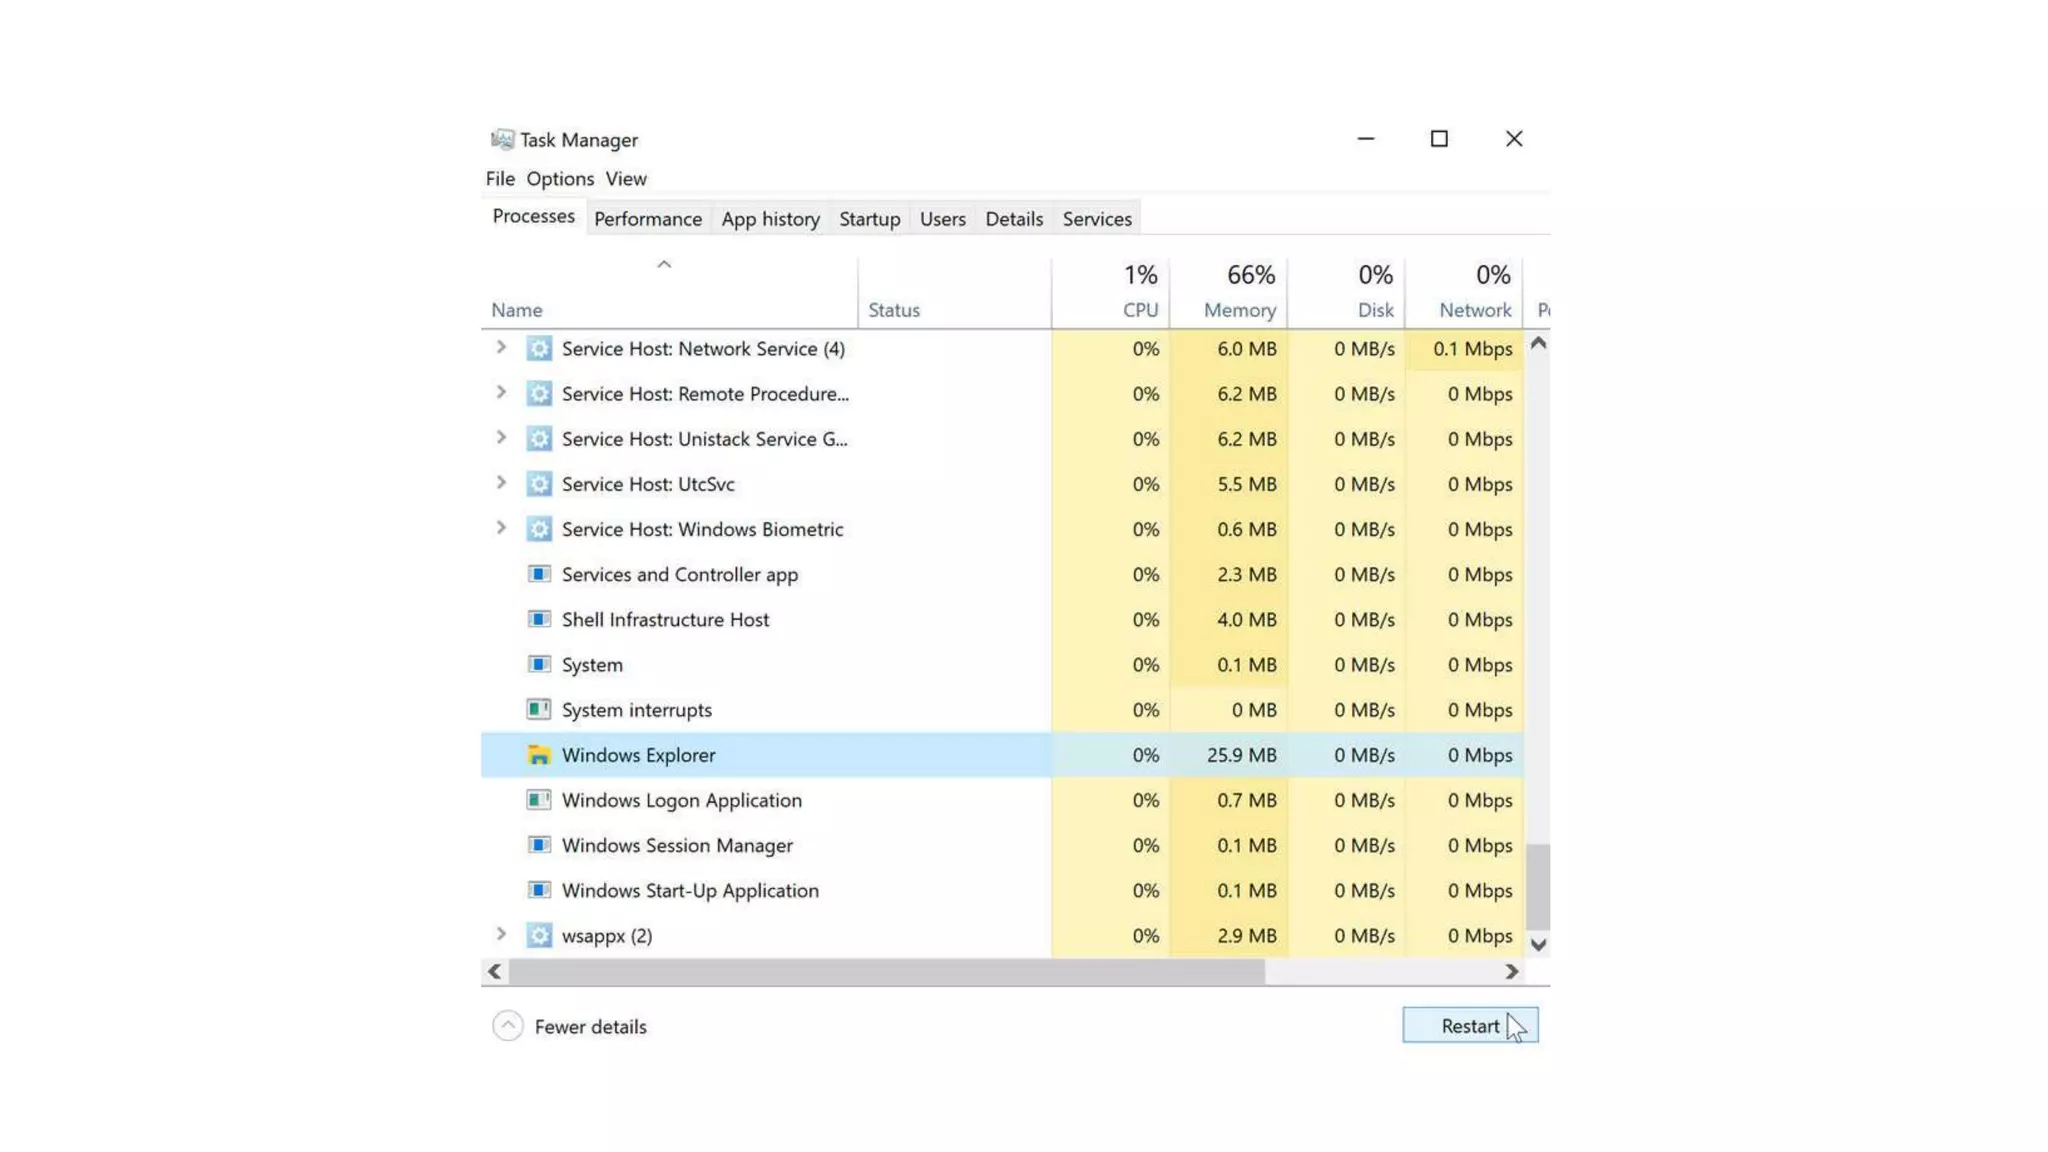Image resolution: width=2048 pixels, height=1152 pixels.
Task: Collapse view with Fewer details circle icon
Action: point(508,1026)
